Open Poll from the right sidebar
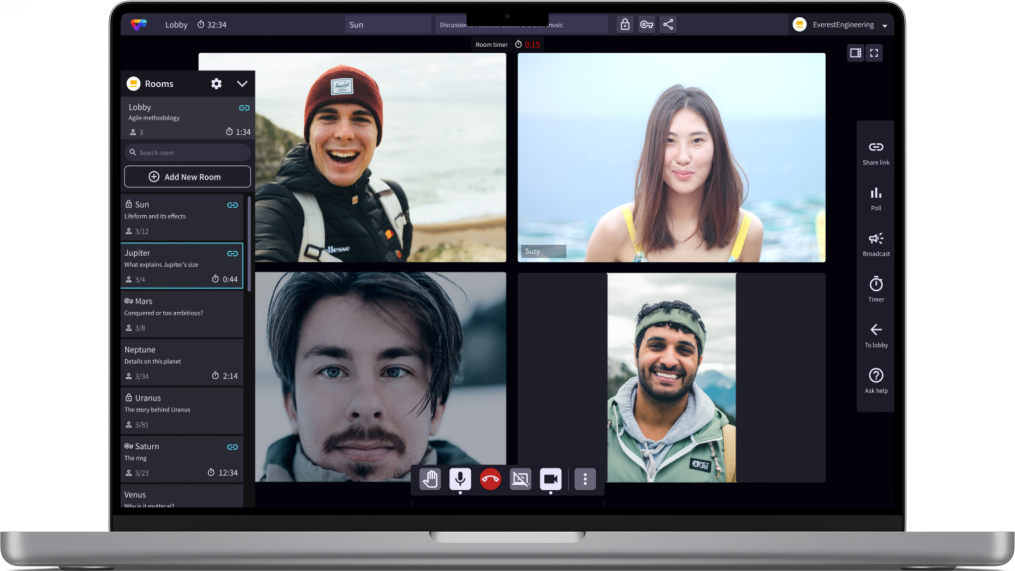1015x571 pixels. pos(876,199)
